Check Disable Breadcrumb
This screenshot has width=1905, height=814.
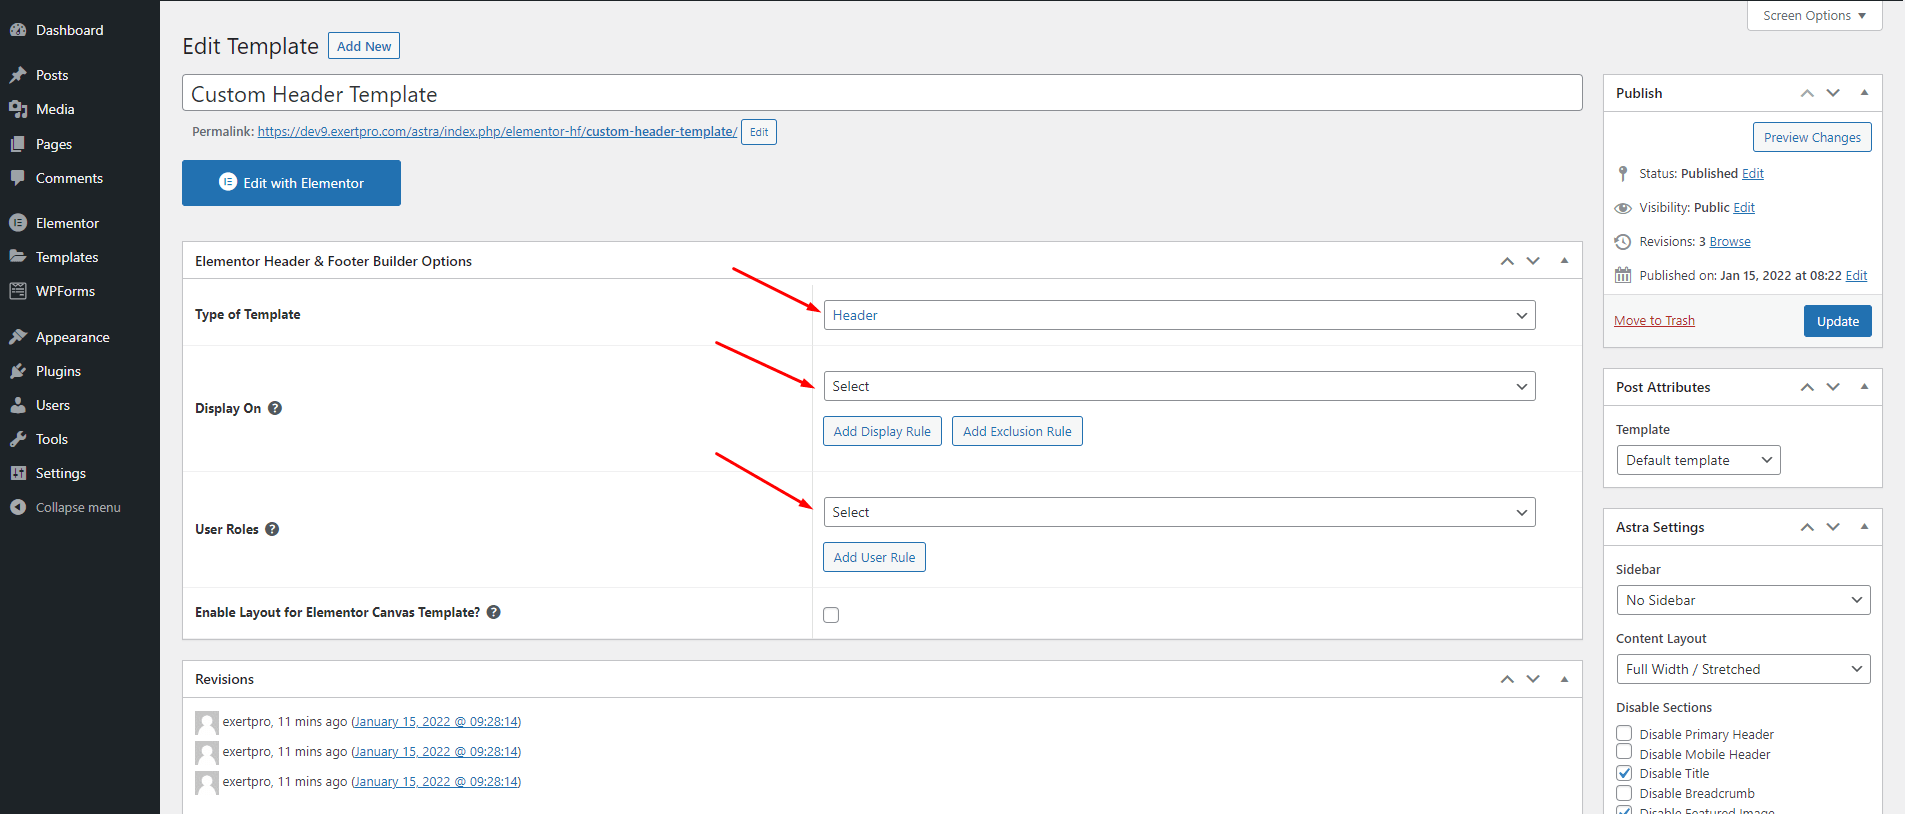click(x=1624, y=793)
